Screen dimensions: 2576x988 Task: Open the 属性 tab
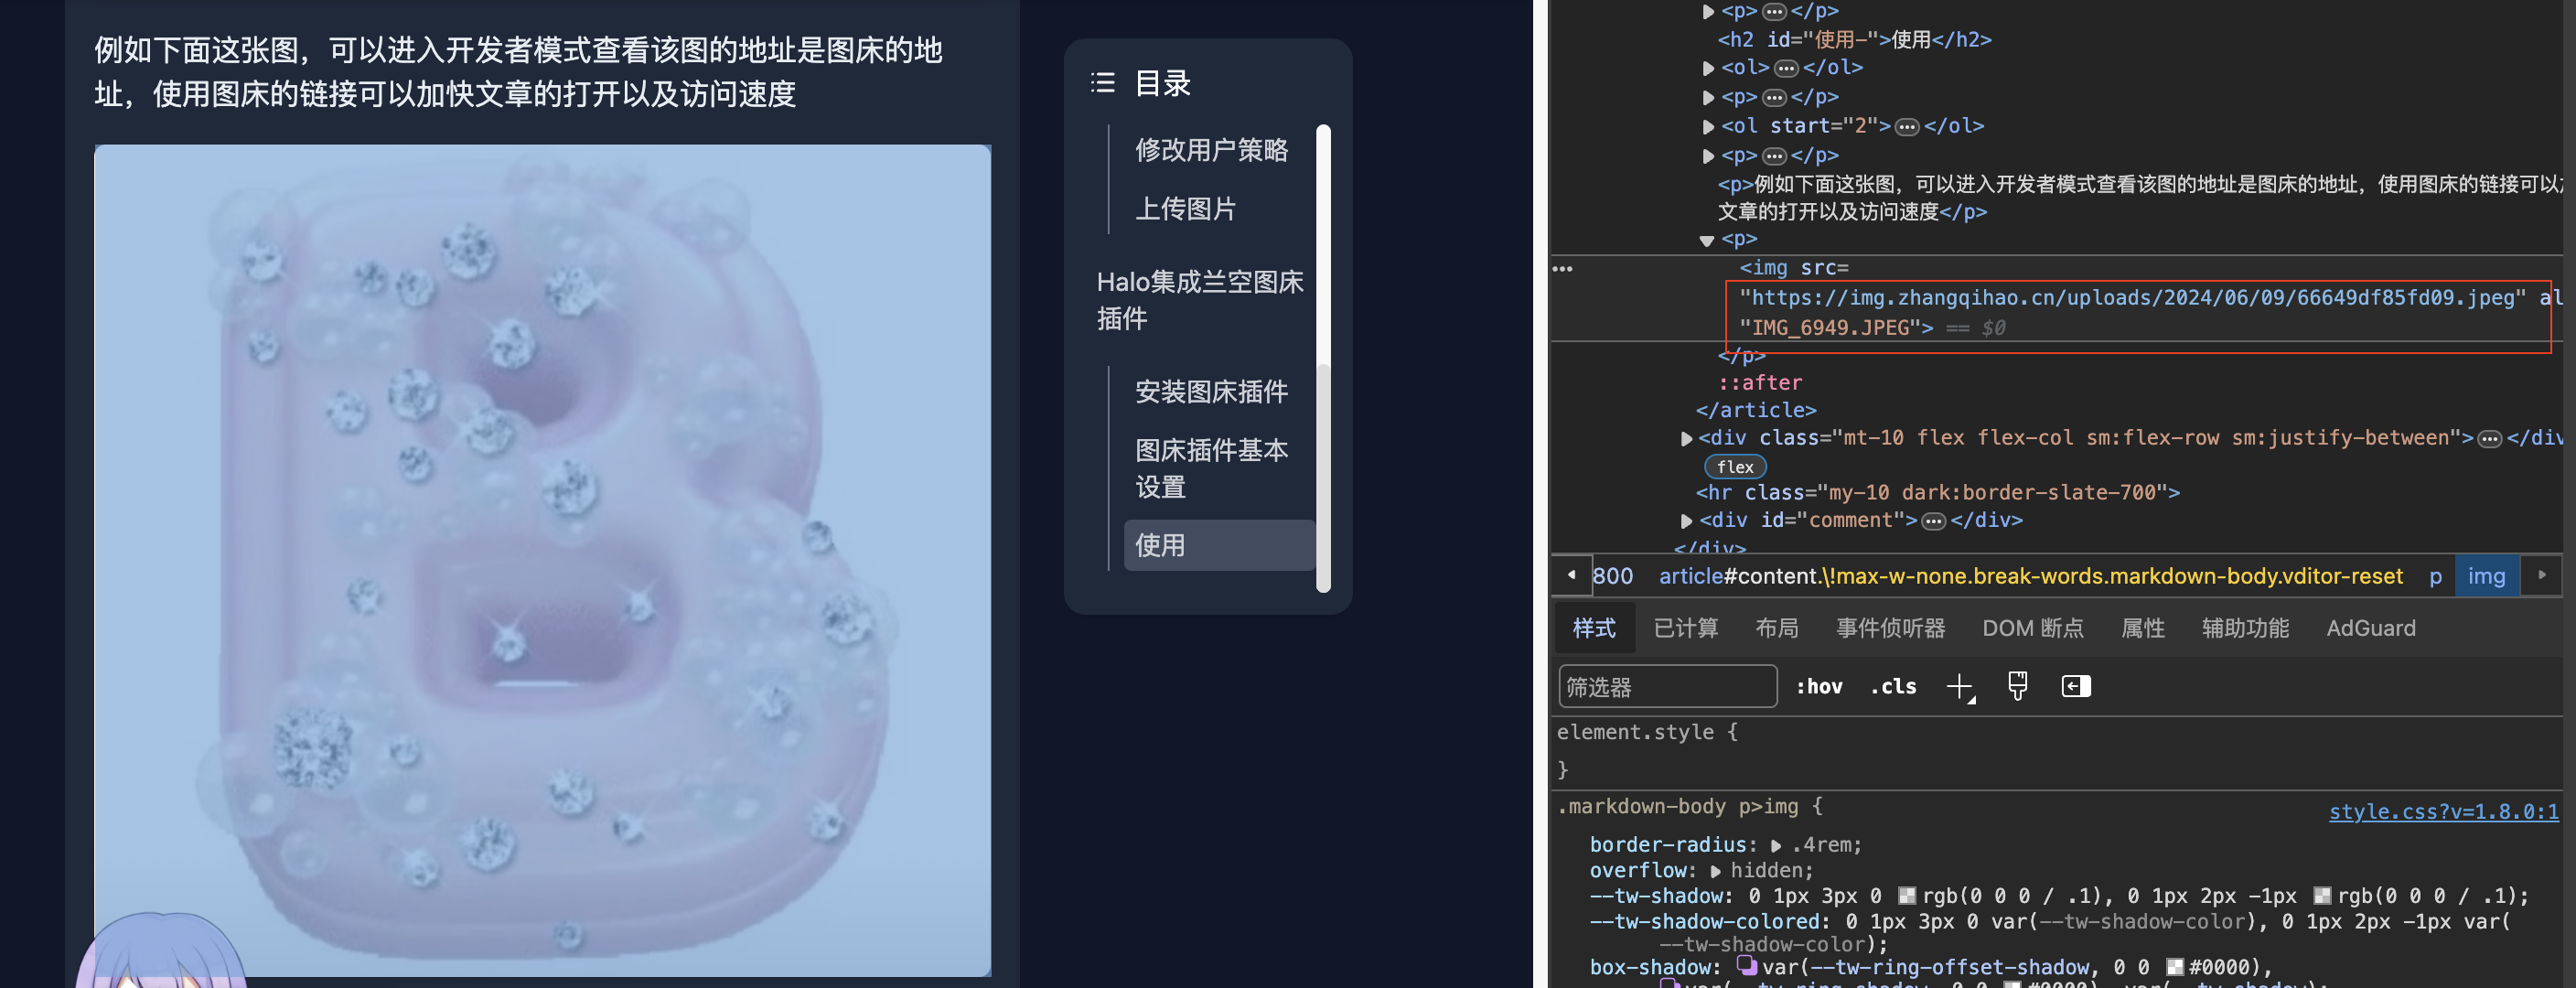2143,628
